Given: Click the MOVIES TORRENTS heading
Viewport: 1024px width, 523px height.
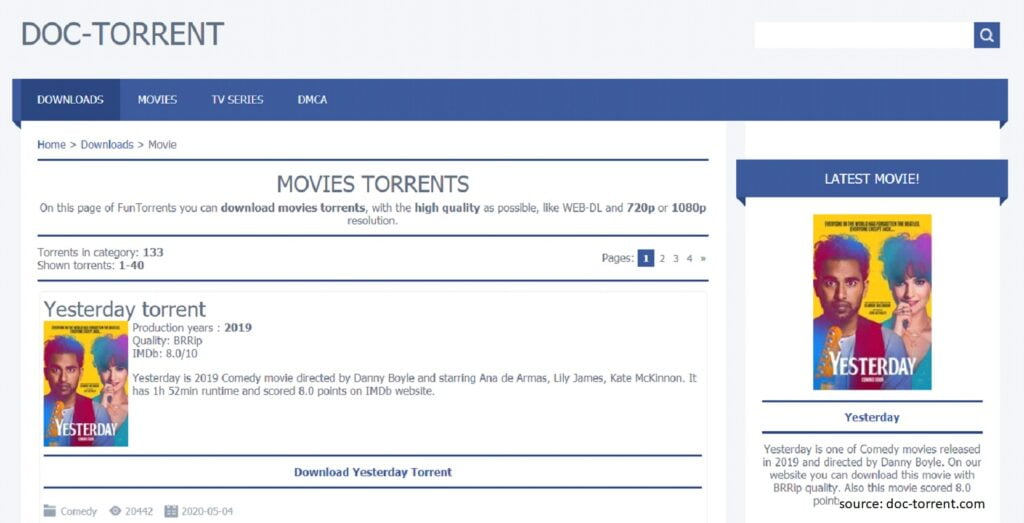Looking at the screenshot, I should pos(372,184).
